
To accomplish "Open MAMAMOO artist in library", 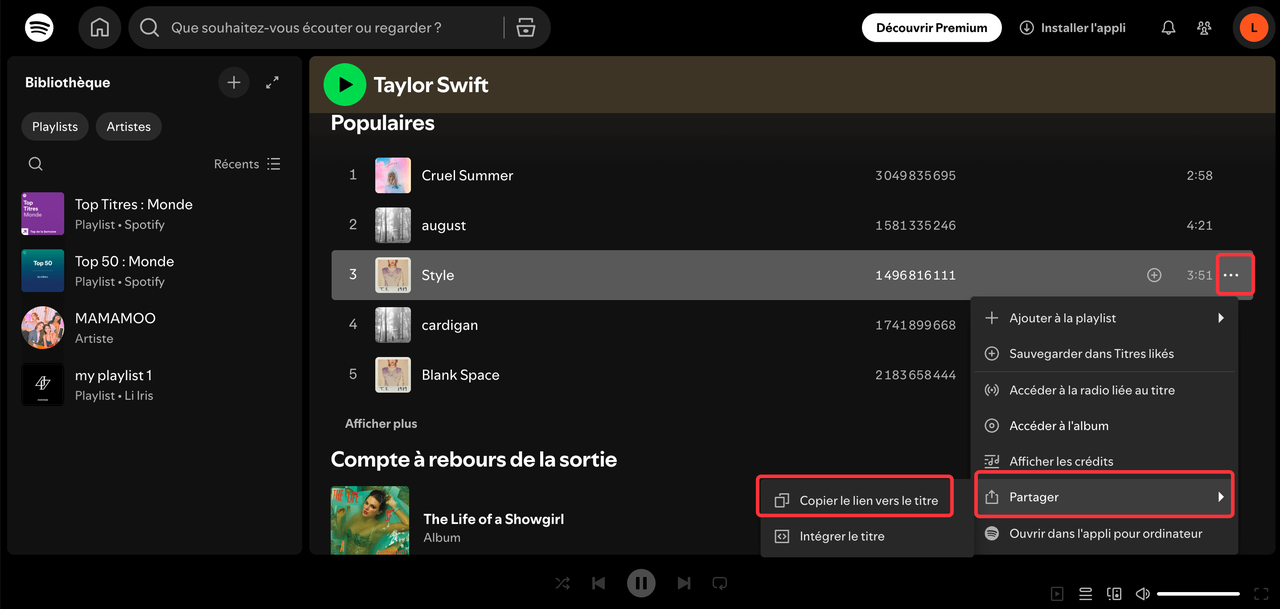I will pyautogui.click(x=153, y=328).
